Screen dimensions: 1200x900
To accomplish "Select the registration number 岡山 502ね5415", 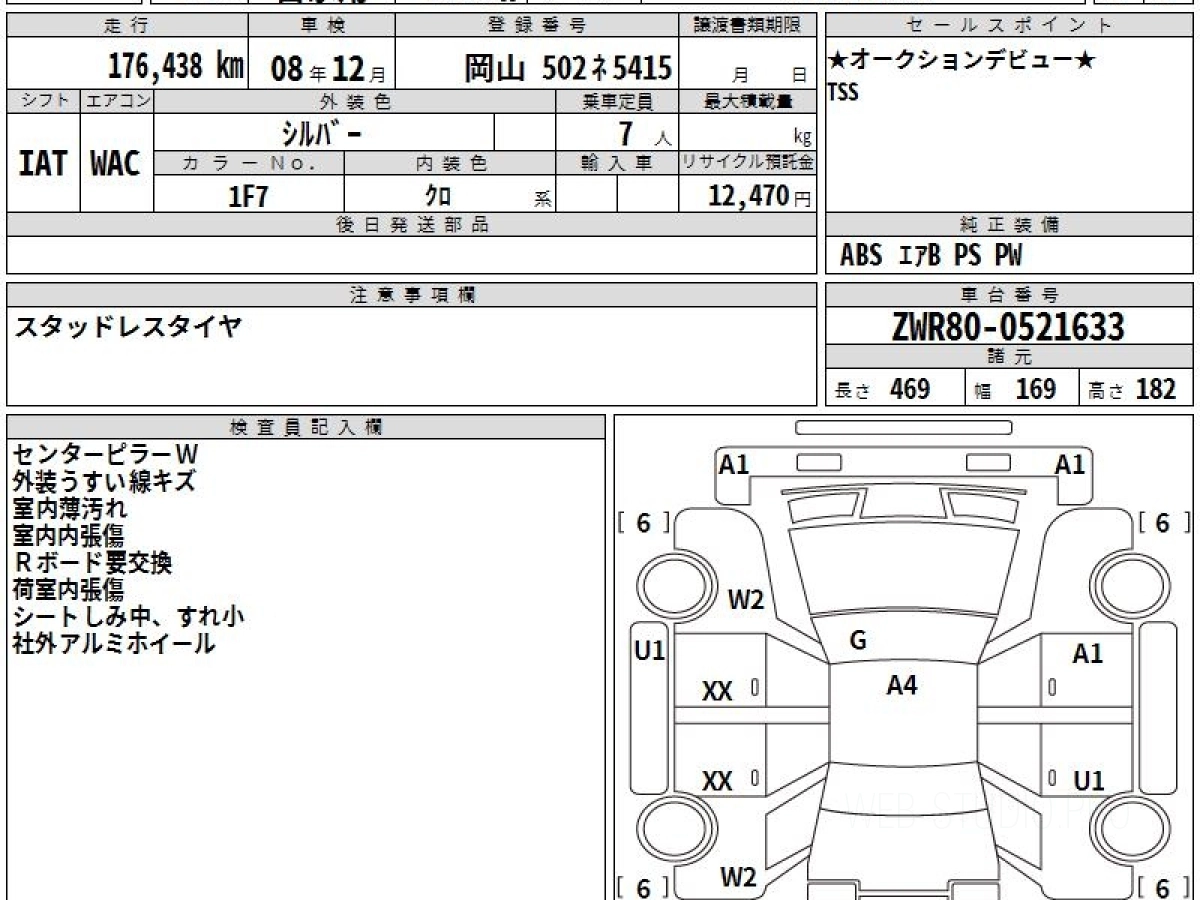I will click(x=567, y=68).
